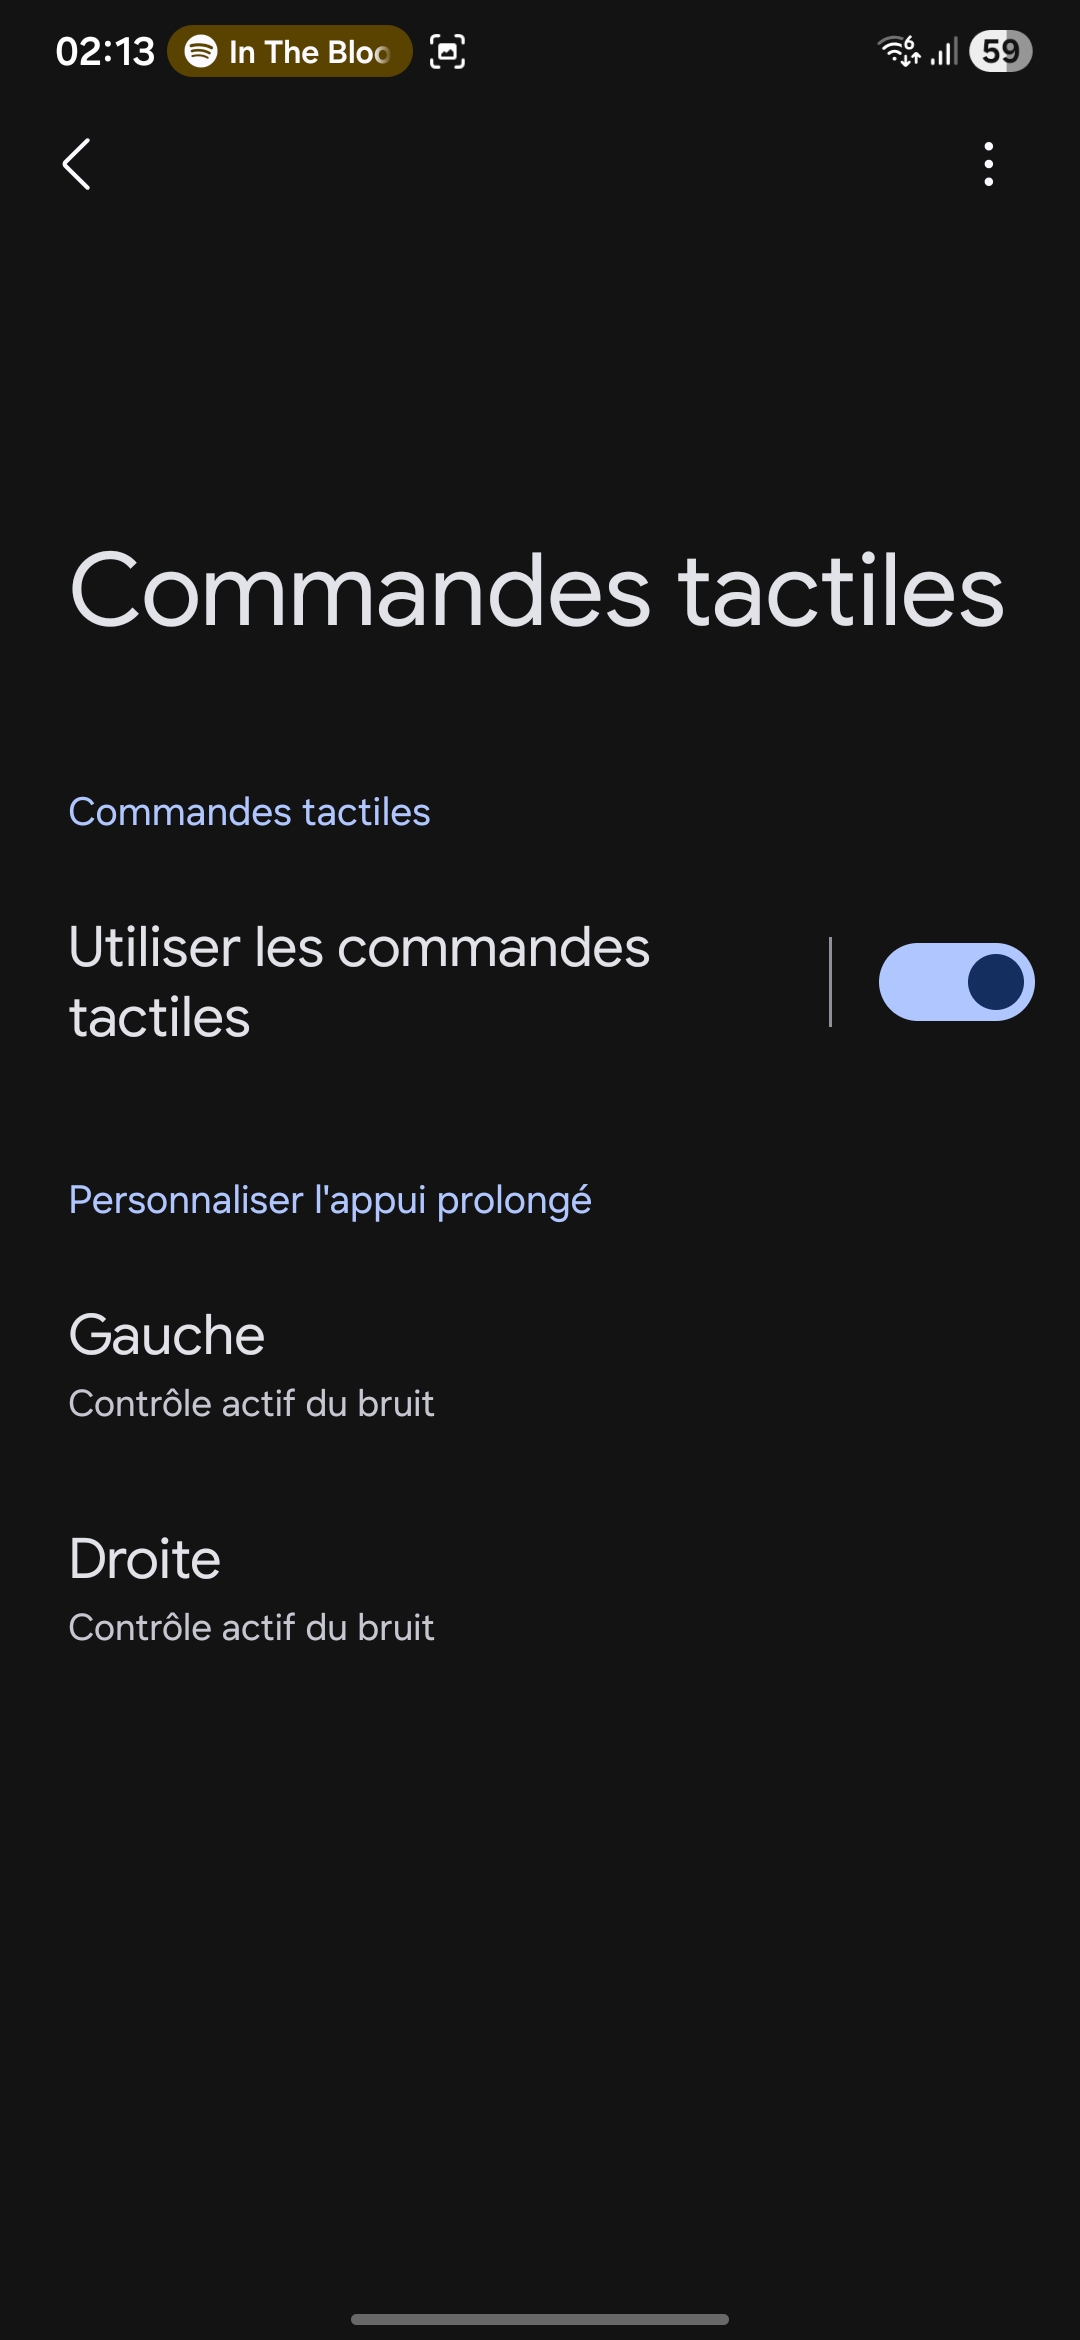Go back using the back arrow
1080x2340 pixels.
point(77,164)
